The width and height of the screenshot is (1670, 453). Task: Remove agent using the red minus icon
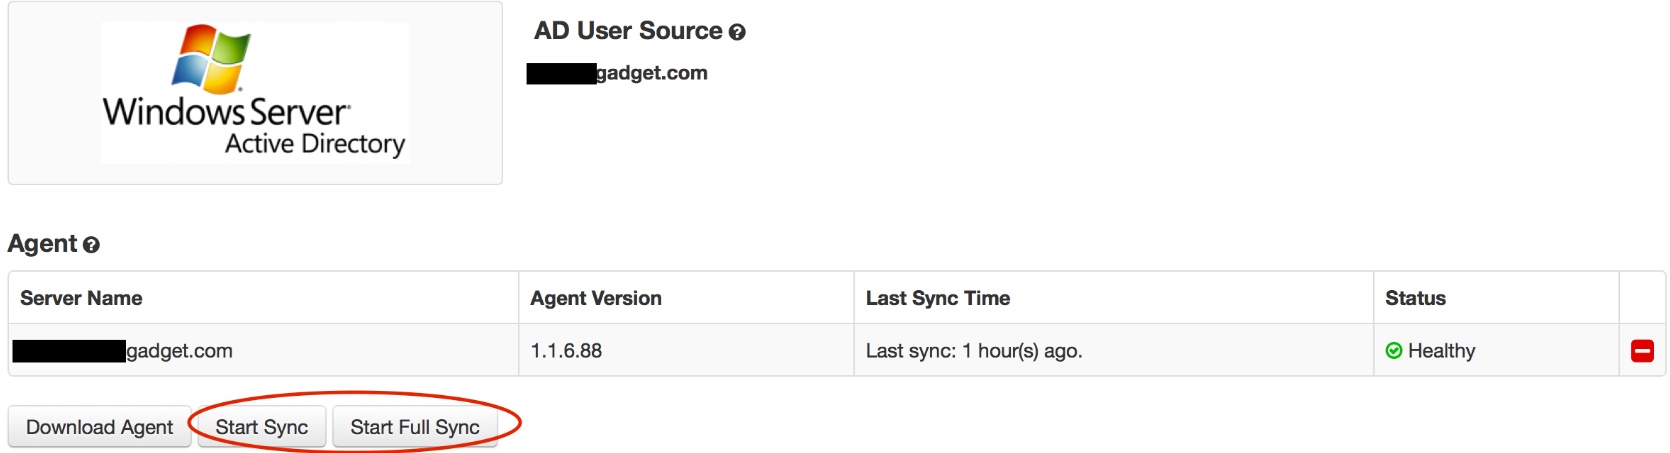coord(1642,351)
